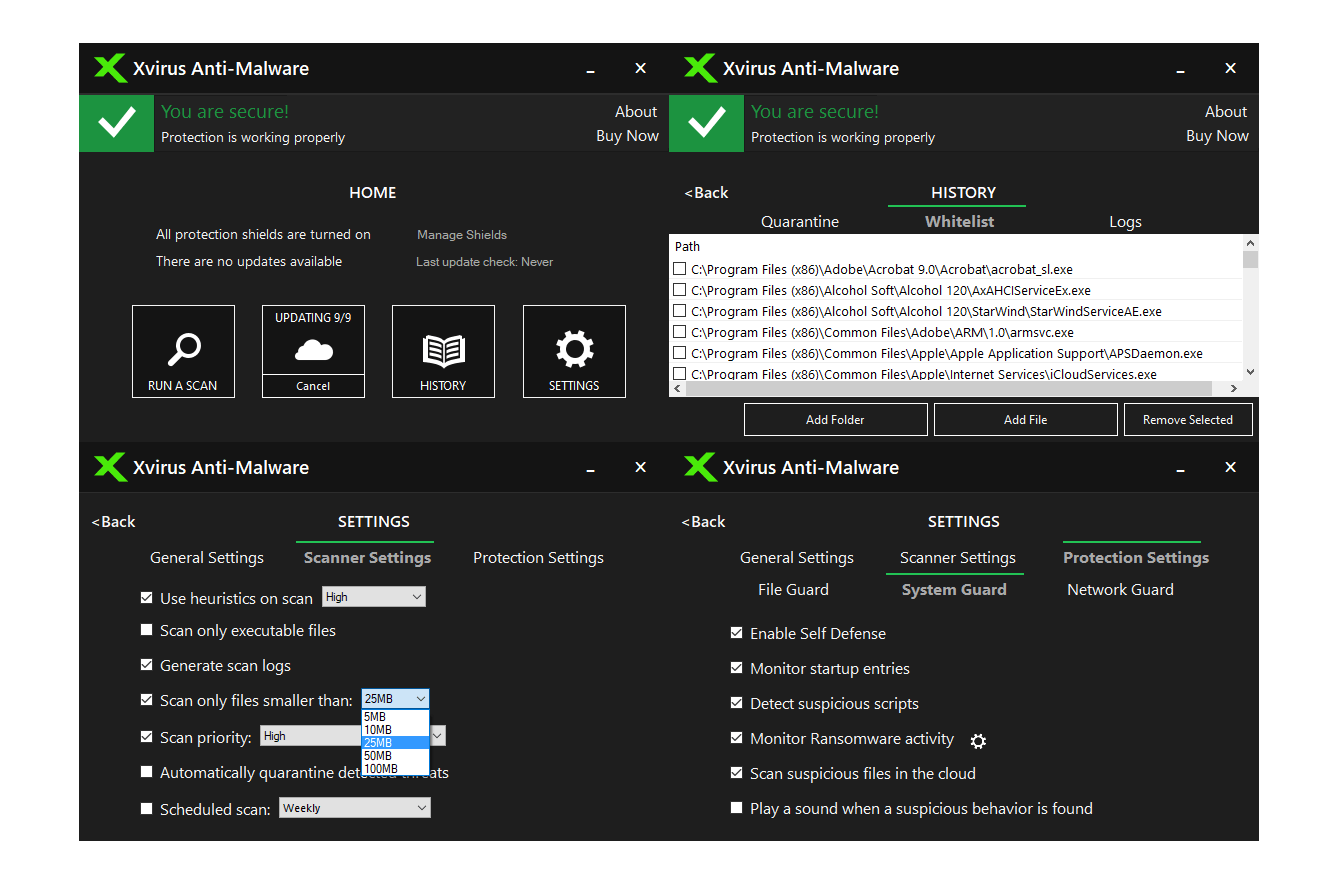Click the Xvirus logo in Home window title
Screen dimensions: 1339x890
pos(110,68)
